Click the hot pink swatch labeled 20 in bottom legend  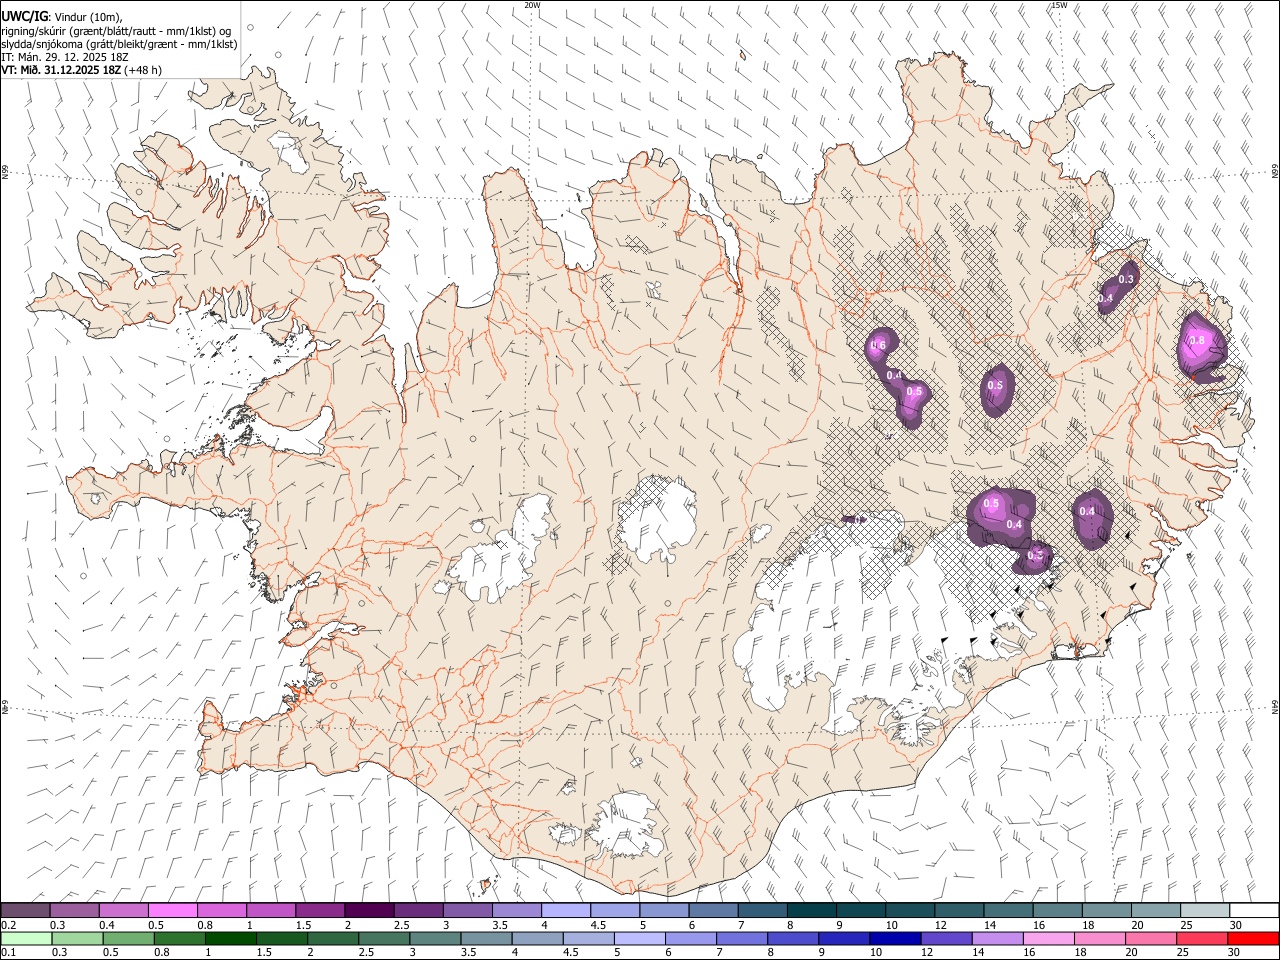point(1151,939)
